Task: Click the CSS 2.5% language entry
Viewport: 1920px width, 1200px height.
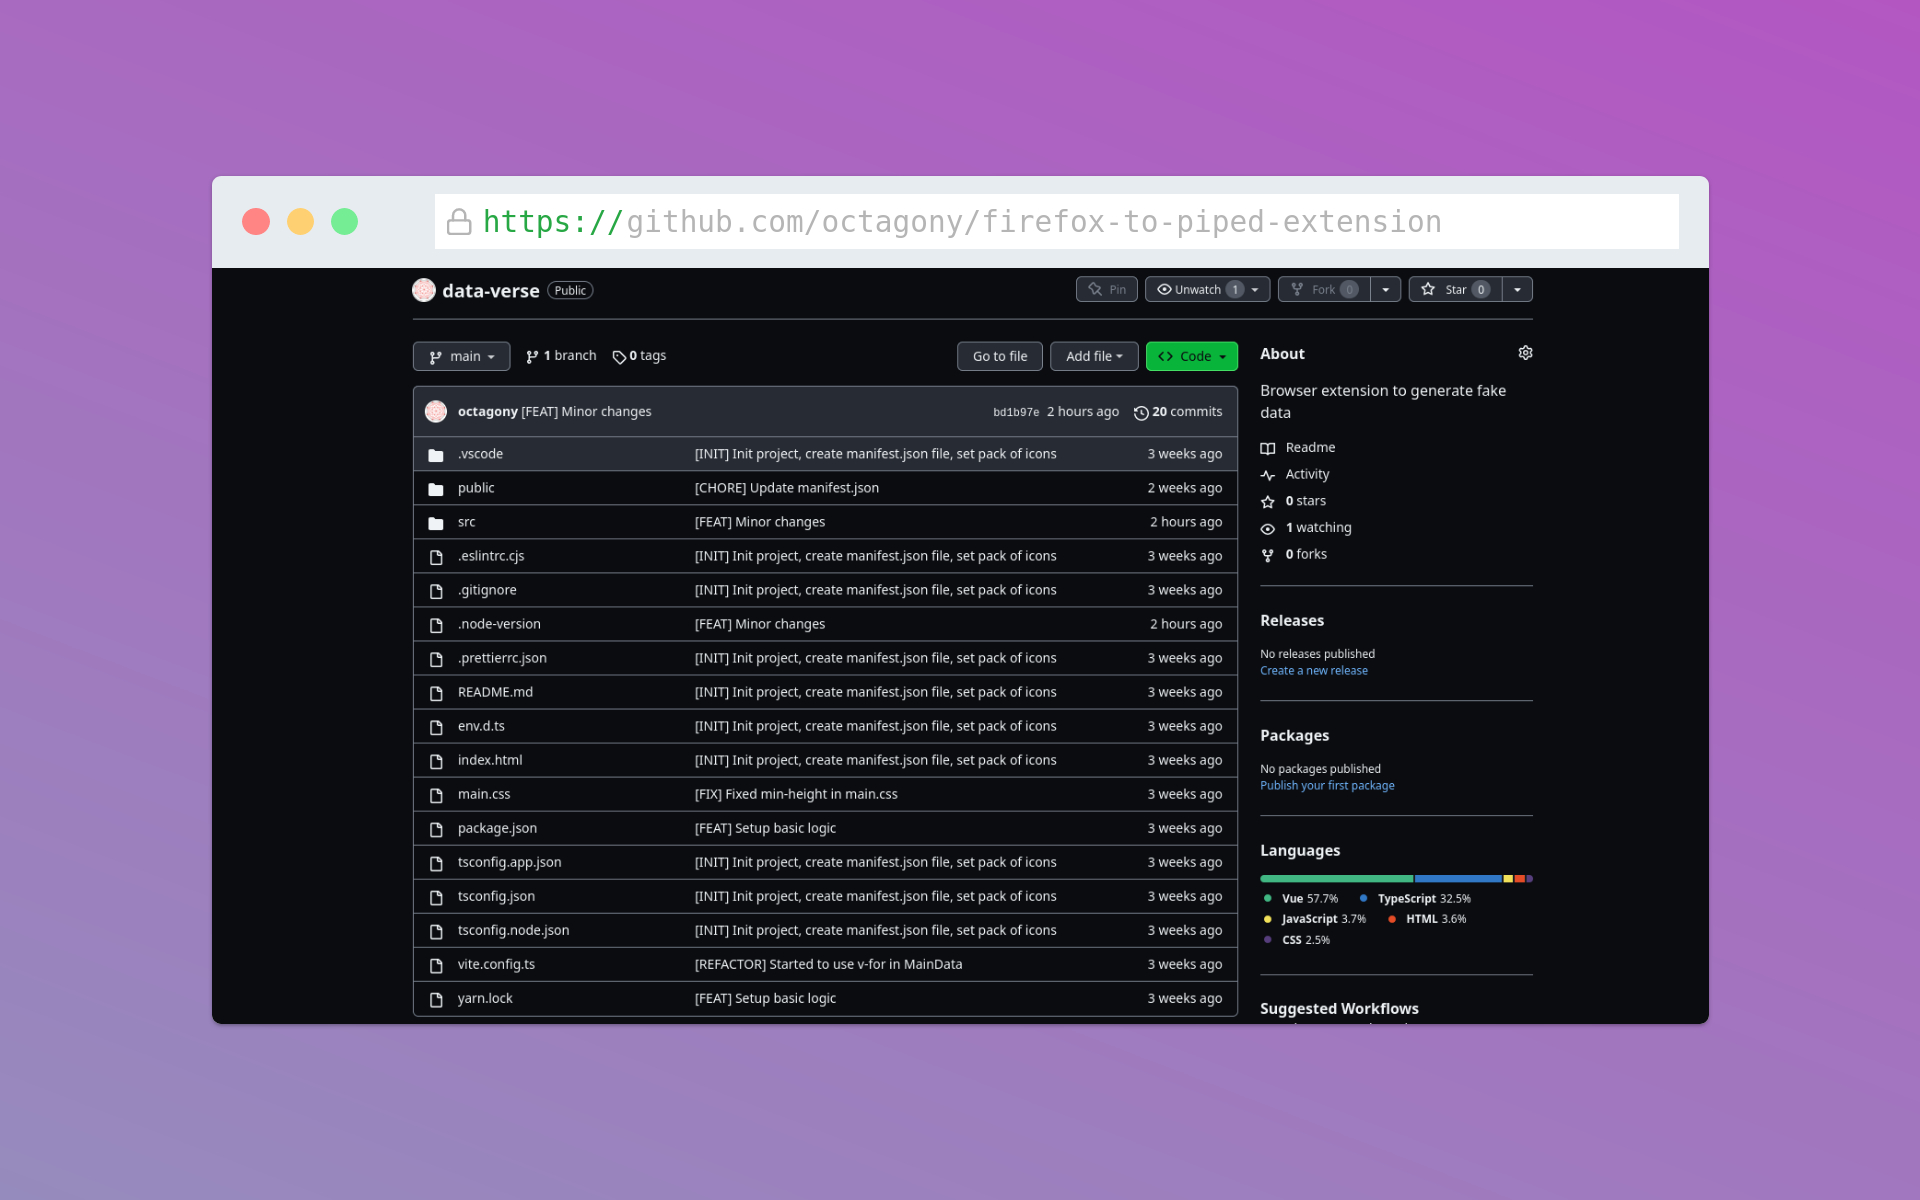Action: [1296, 940]
